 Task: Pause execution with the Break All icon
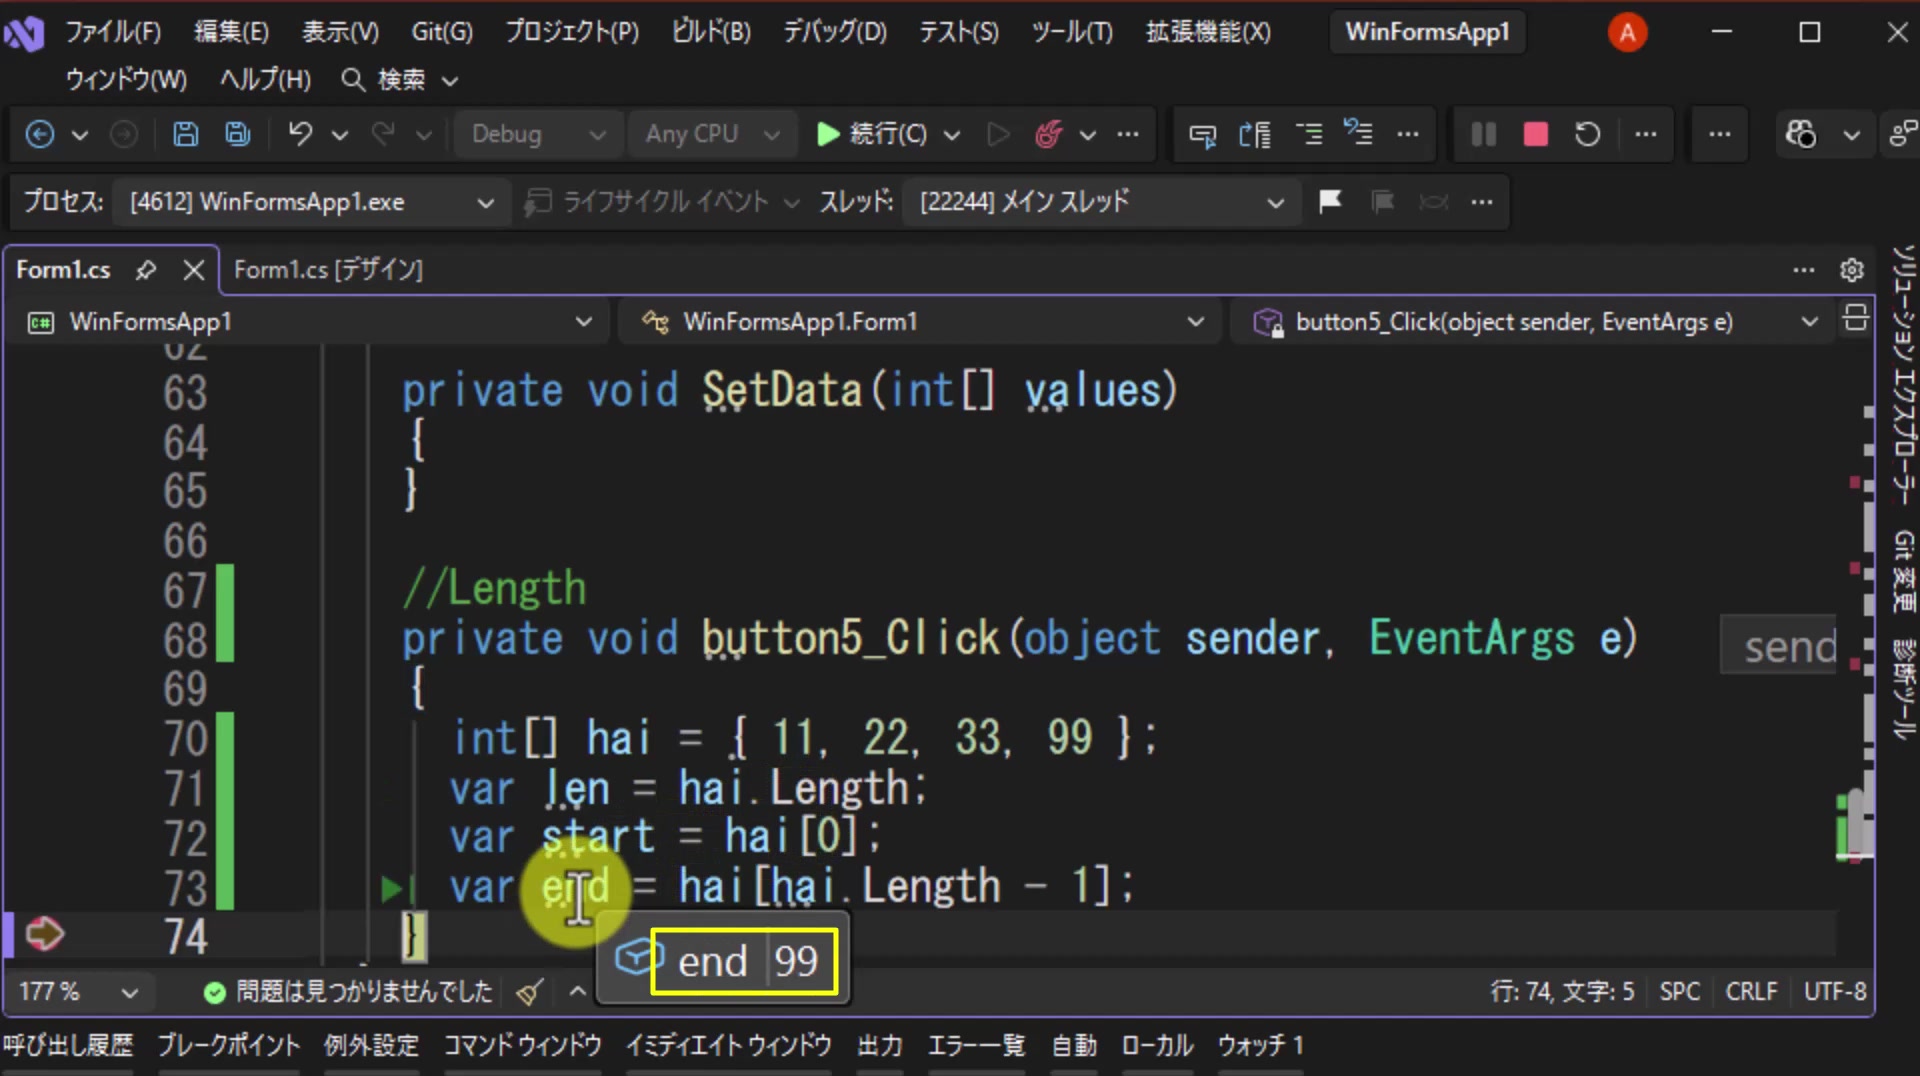click(1484, 134)
